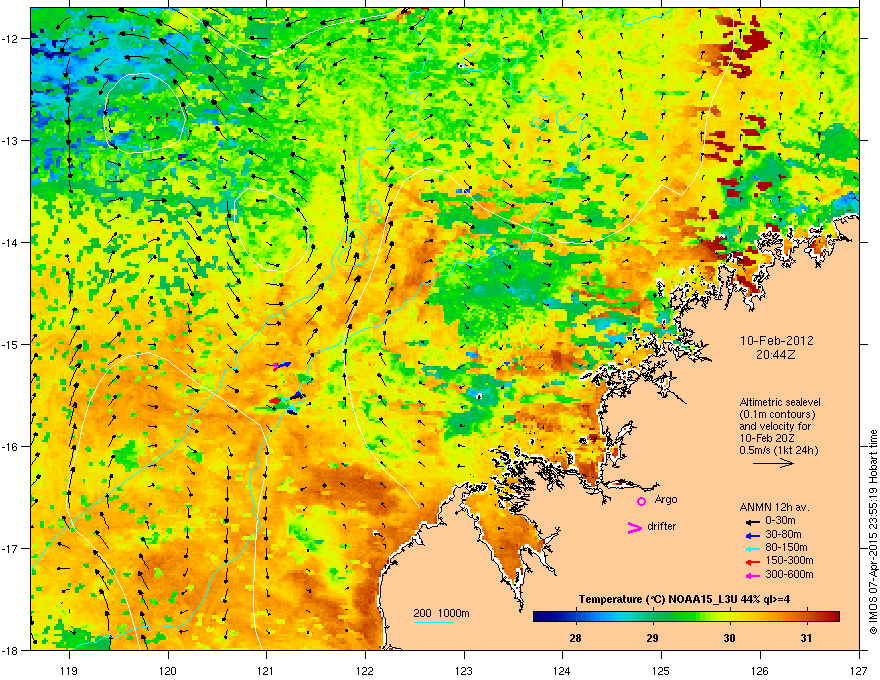Click the '119' longitude axis label
This screenshot has height=680, width=880.
[x=69, y=670]
